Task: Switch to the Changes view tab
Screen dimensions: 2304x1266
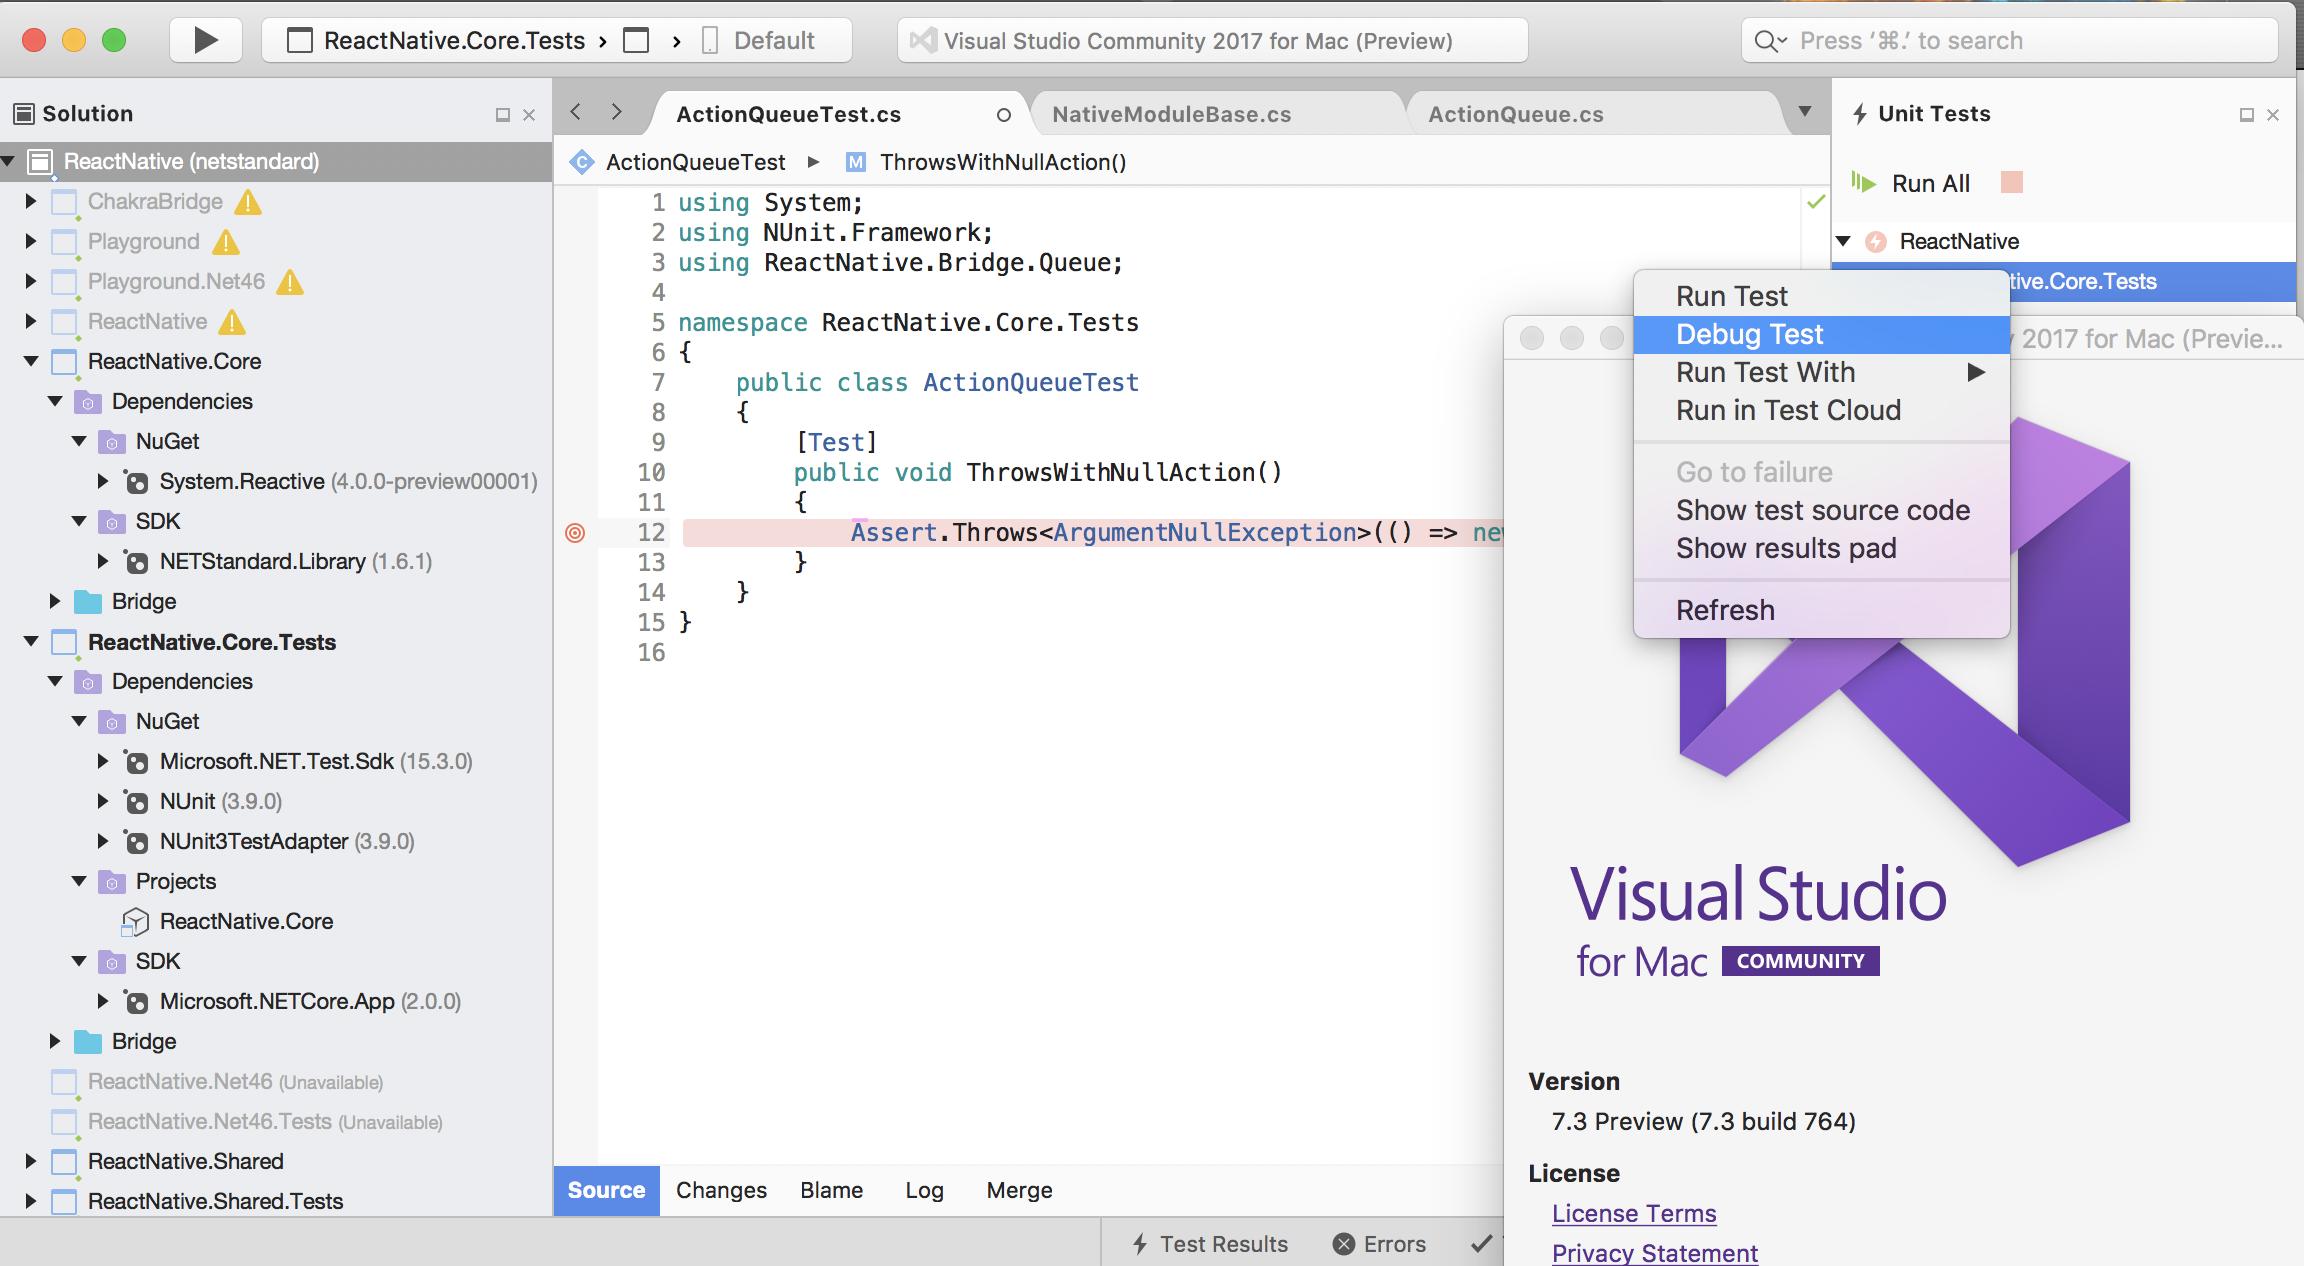Action: (x=721, y=1190)
